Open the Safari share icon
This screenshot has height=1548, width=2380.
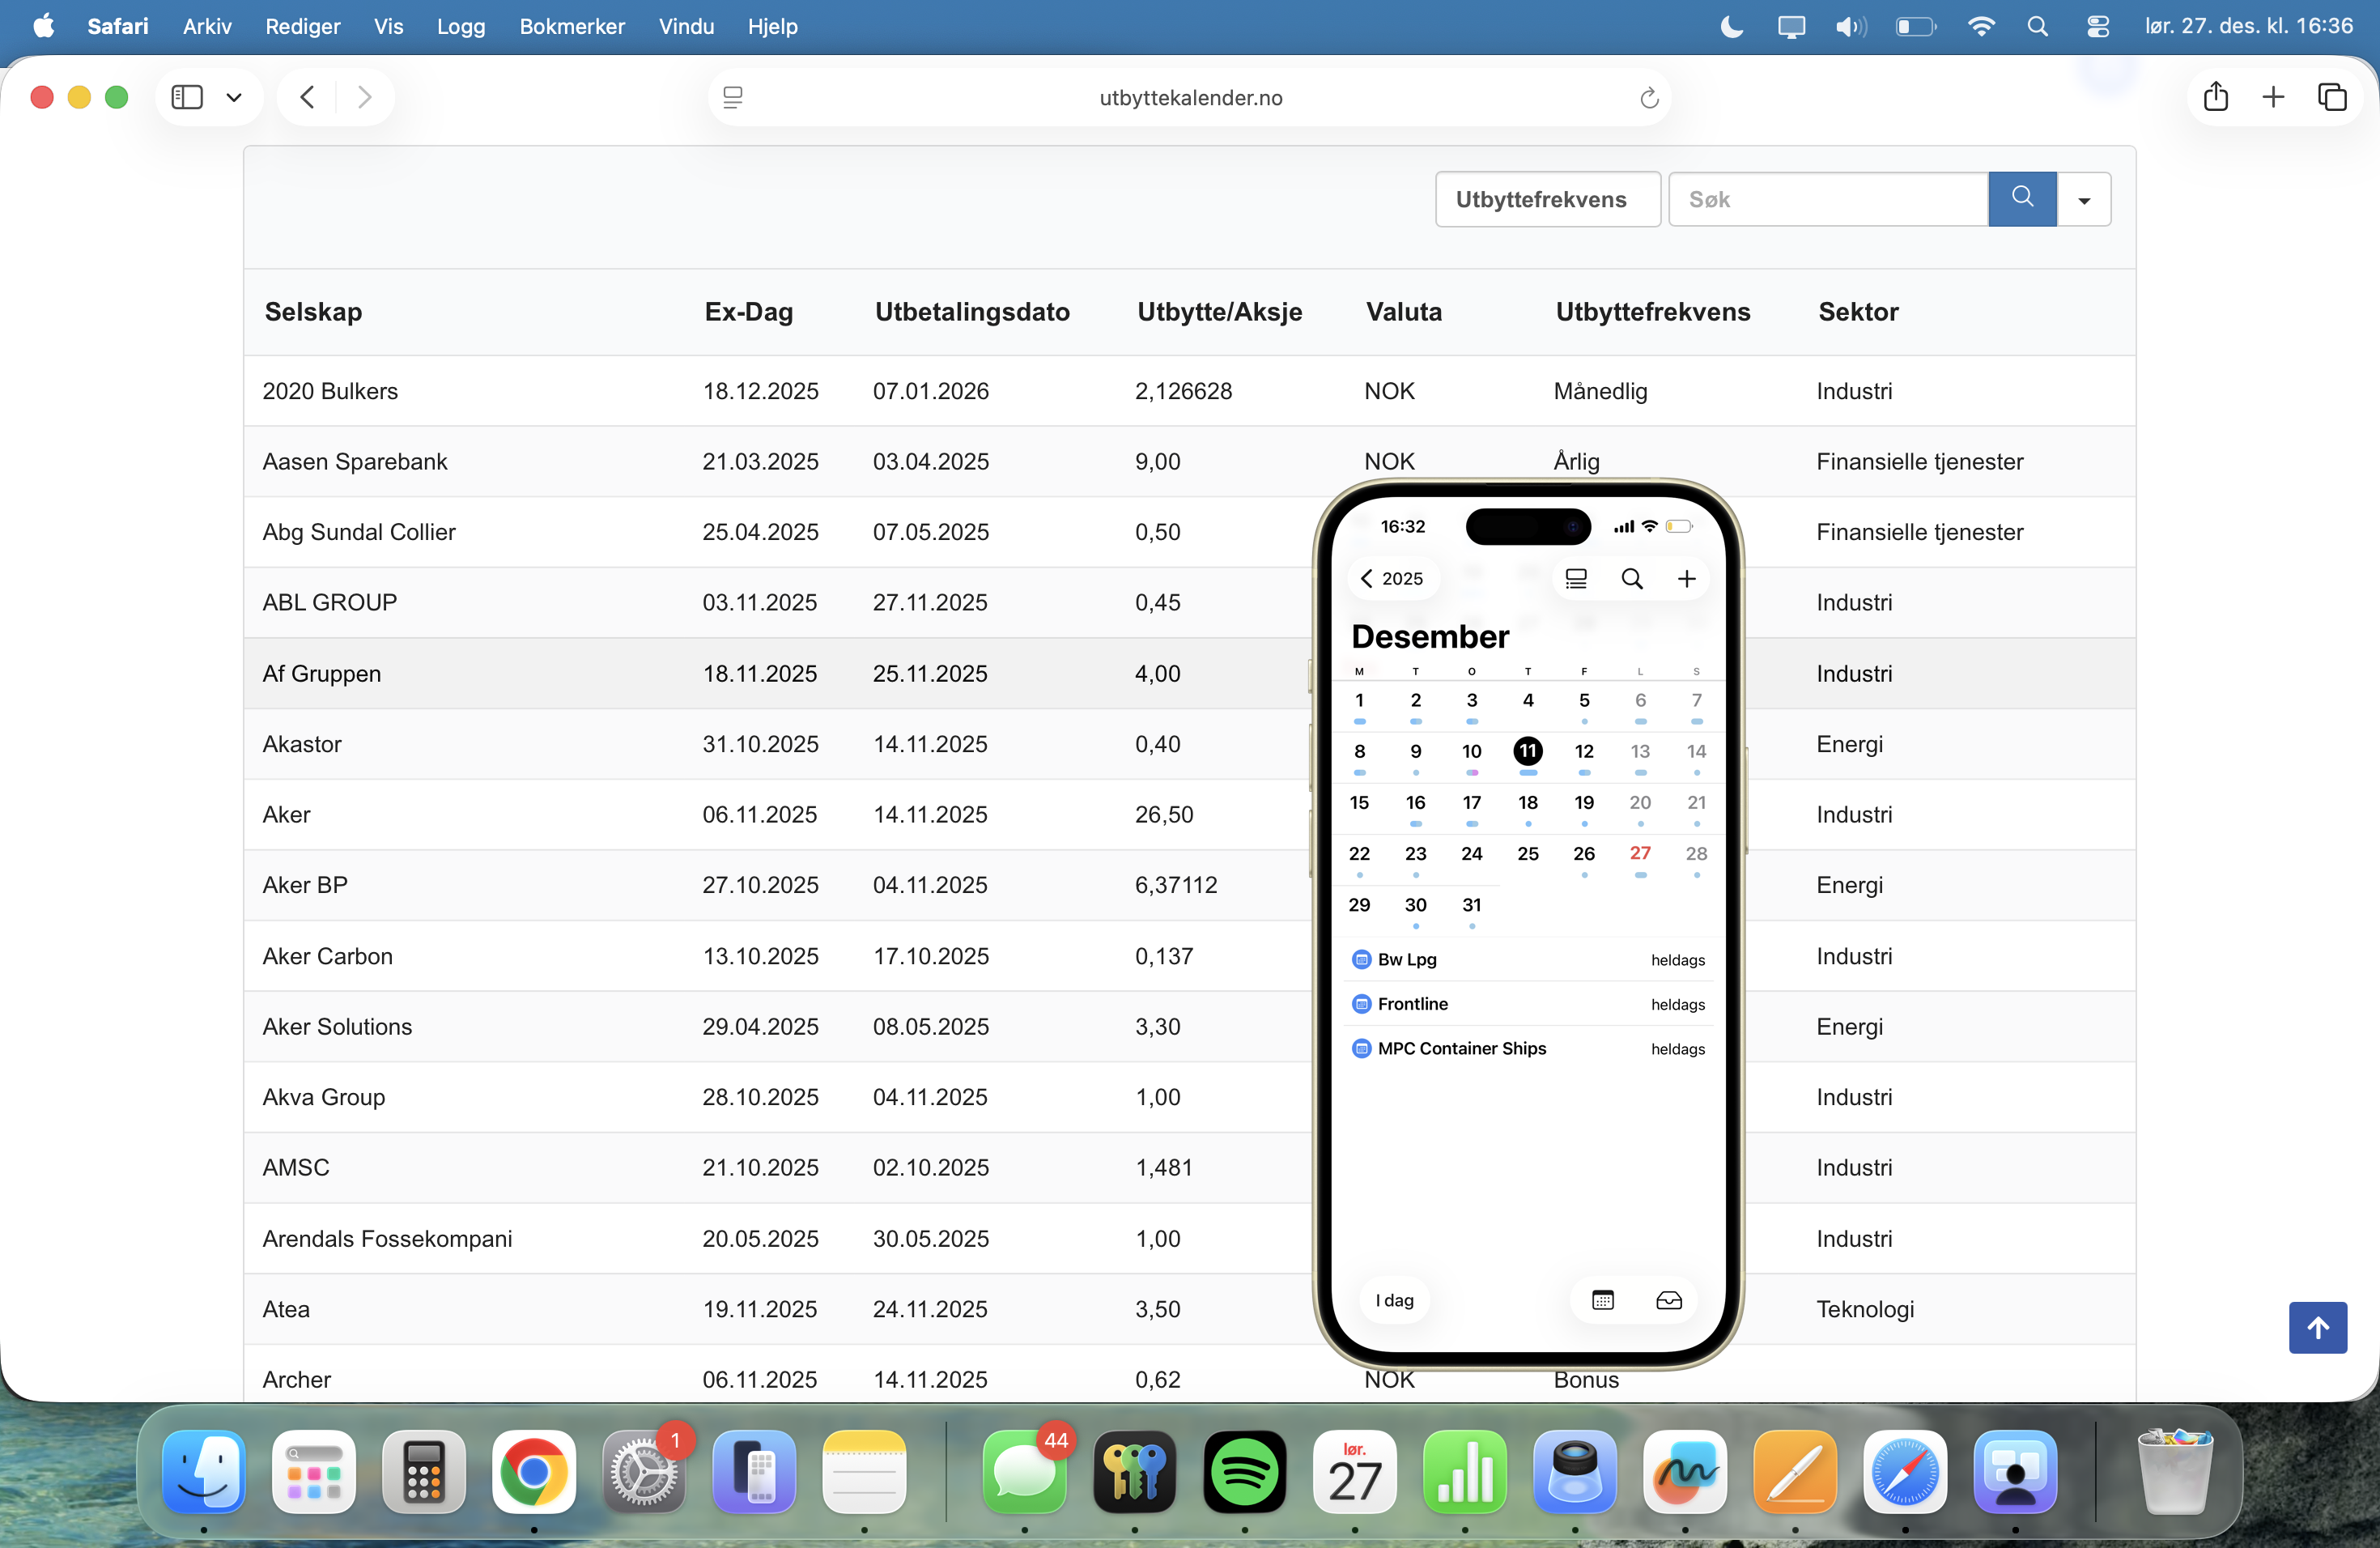[2215, 97]
